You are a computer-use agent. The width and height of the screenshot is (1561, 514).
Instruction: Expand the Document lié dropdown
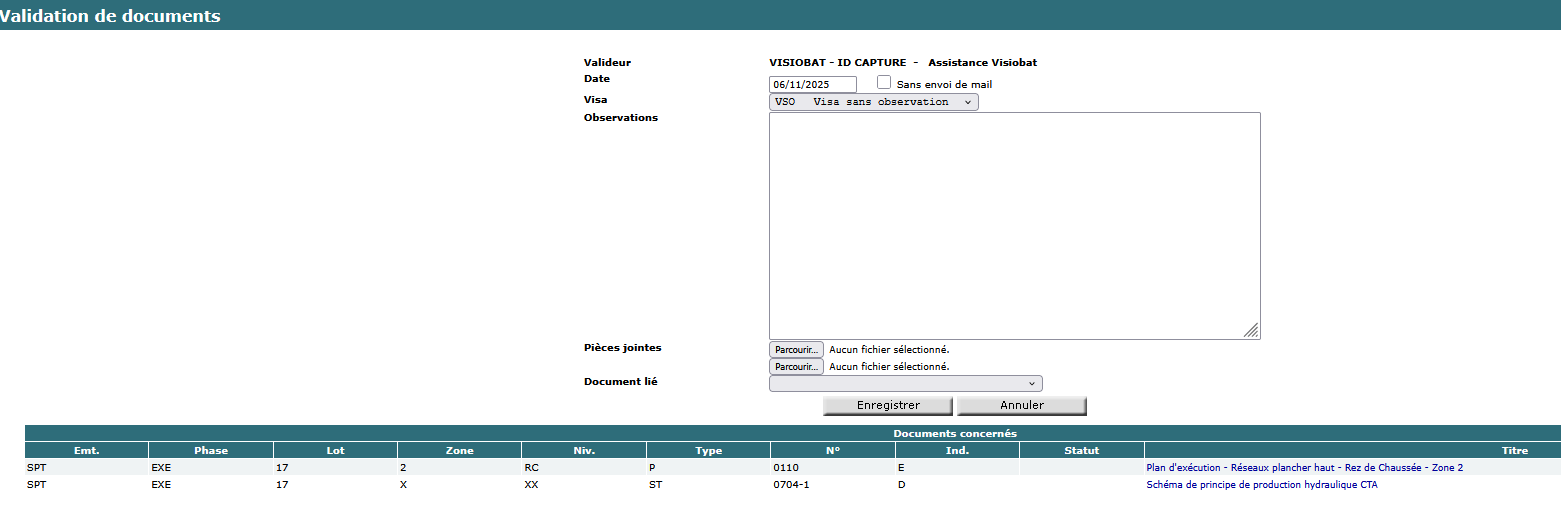tap(905, 383)
